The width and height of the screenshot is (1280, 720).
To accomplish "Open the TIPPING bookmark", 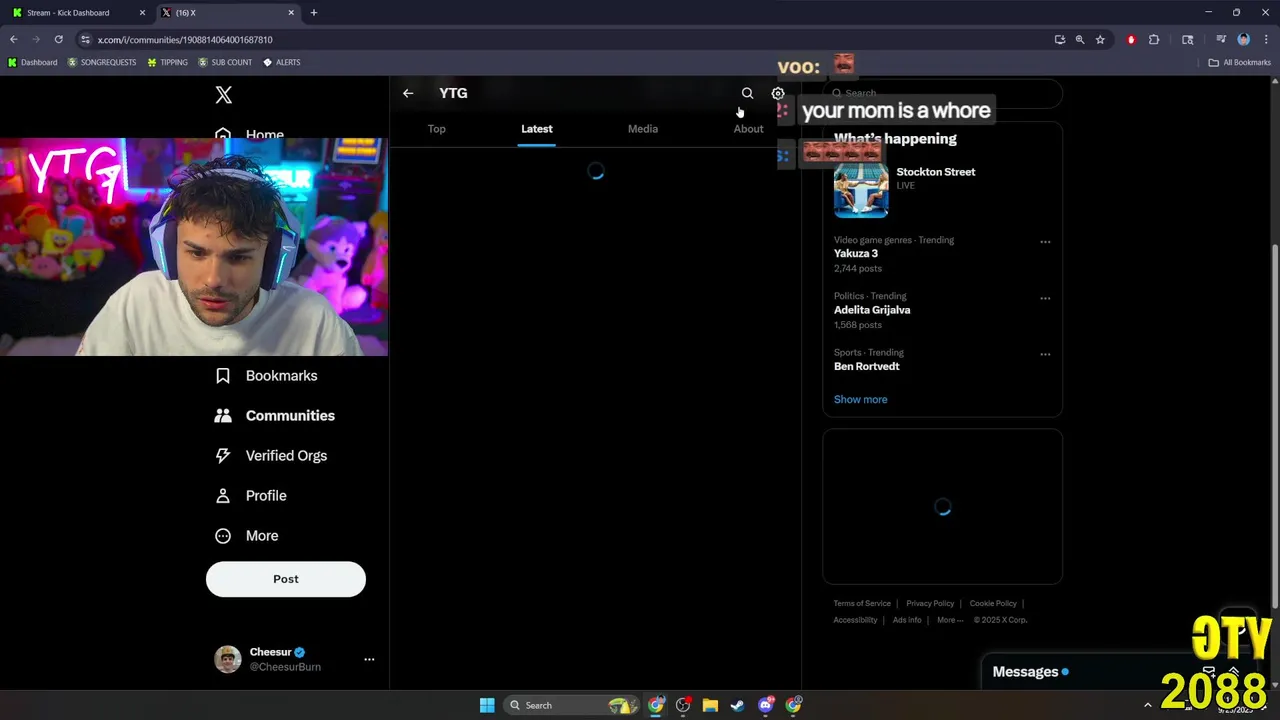I will pyautogui.click(x=167, y=62).
